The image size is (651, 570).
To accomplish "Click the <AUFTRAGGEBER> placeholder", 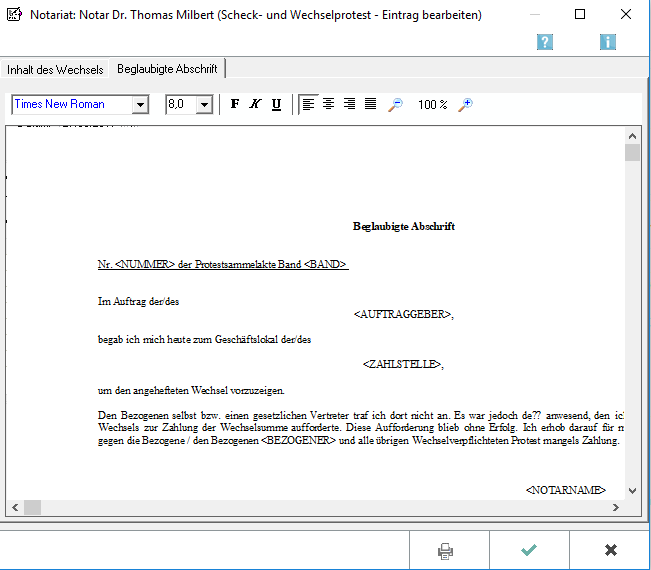I will [x=404, y=314].
